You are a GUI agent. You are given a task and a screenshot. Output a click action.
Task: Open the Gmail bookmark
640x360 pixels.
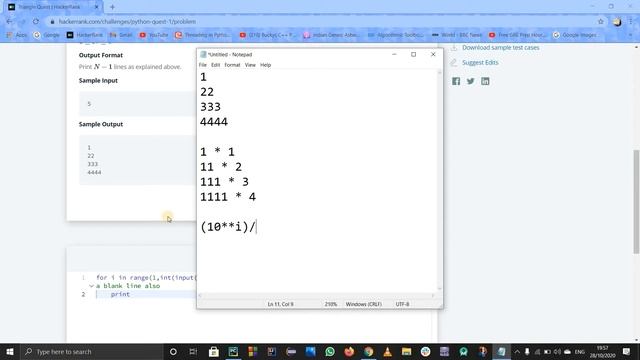(121, 35)
